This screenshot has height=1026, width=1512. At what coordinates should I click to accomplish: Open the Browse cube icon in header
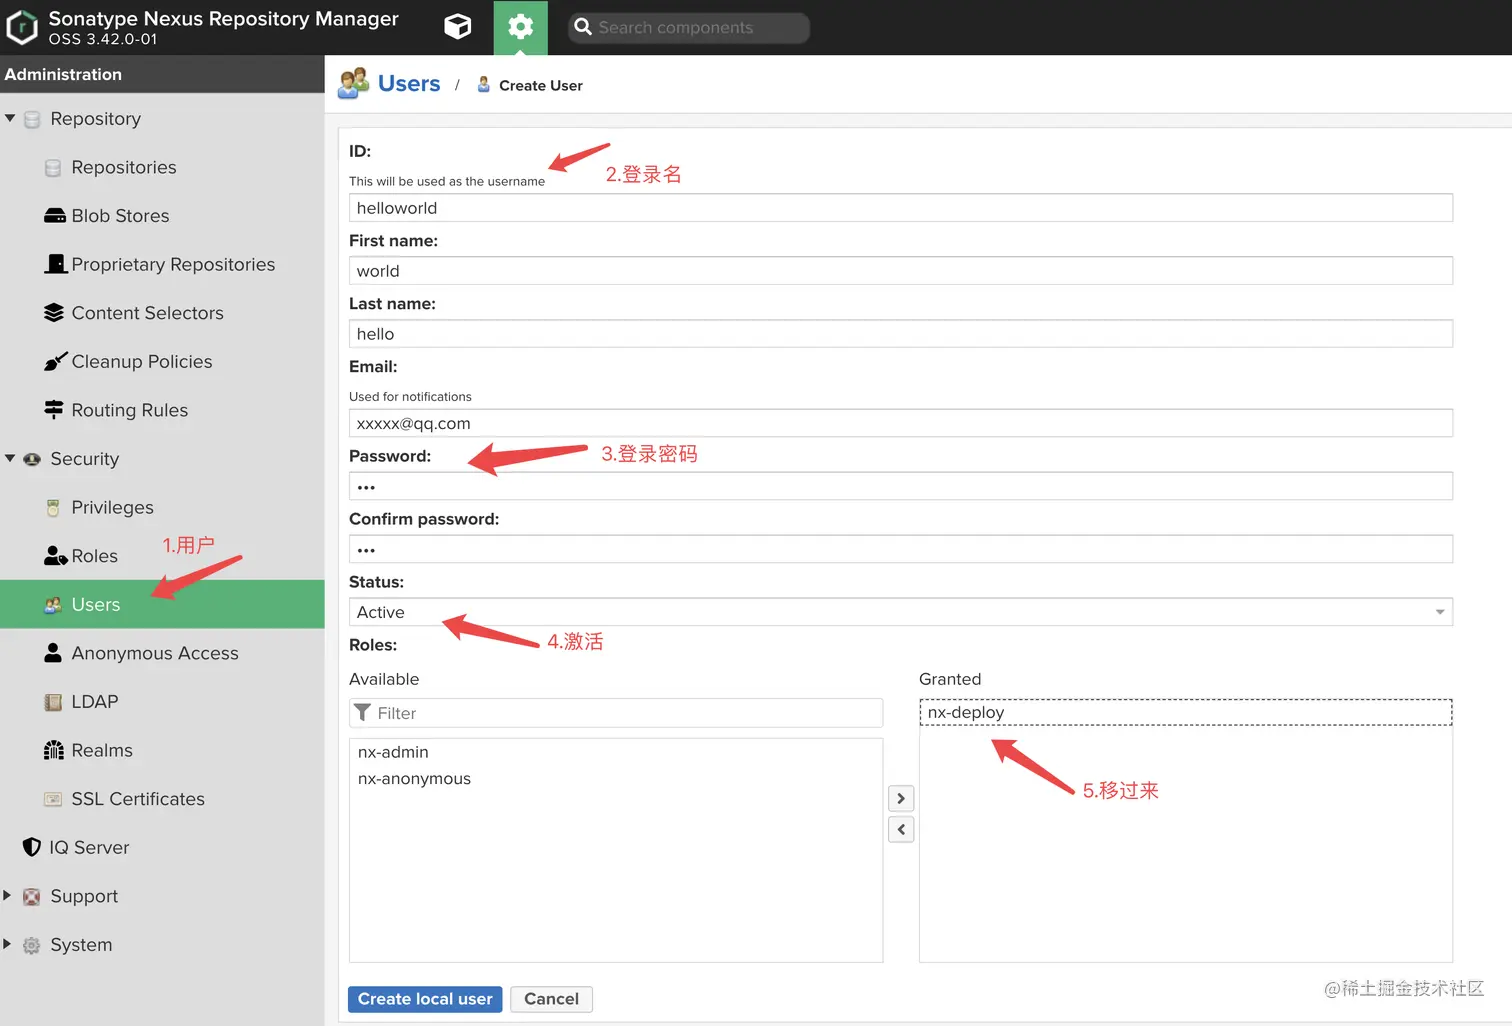(458, 27)
